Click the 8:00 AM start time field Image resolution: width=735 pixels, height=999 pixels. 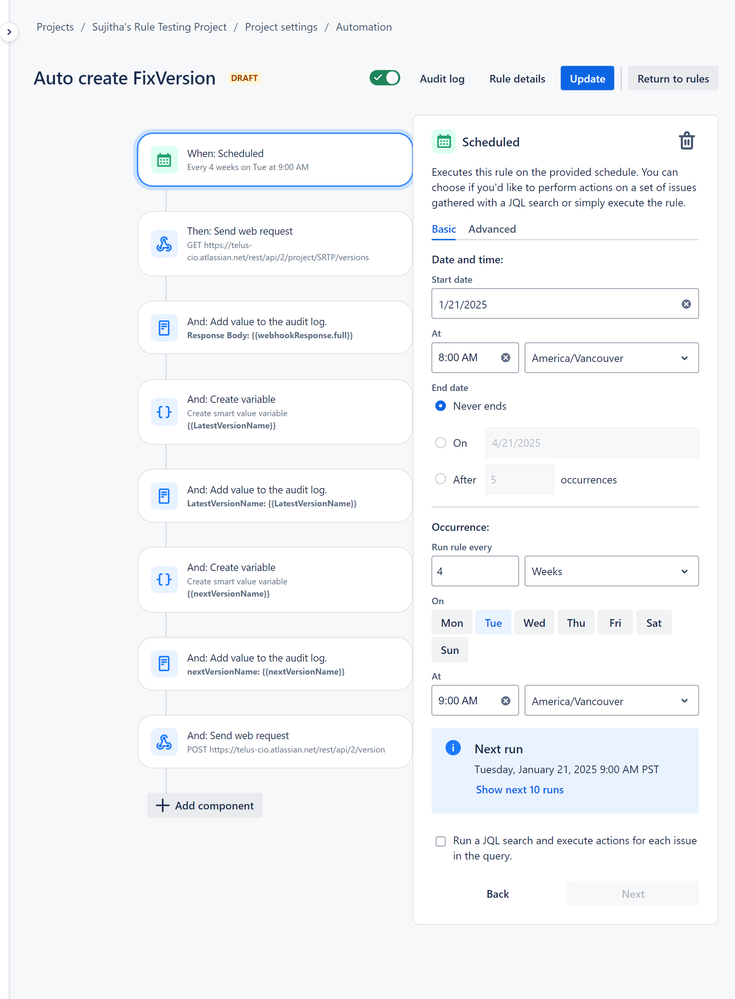point(475,357)
